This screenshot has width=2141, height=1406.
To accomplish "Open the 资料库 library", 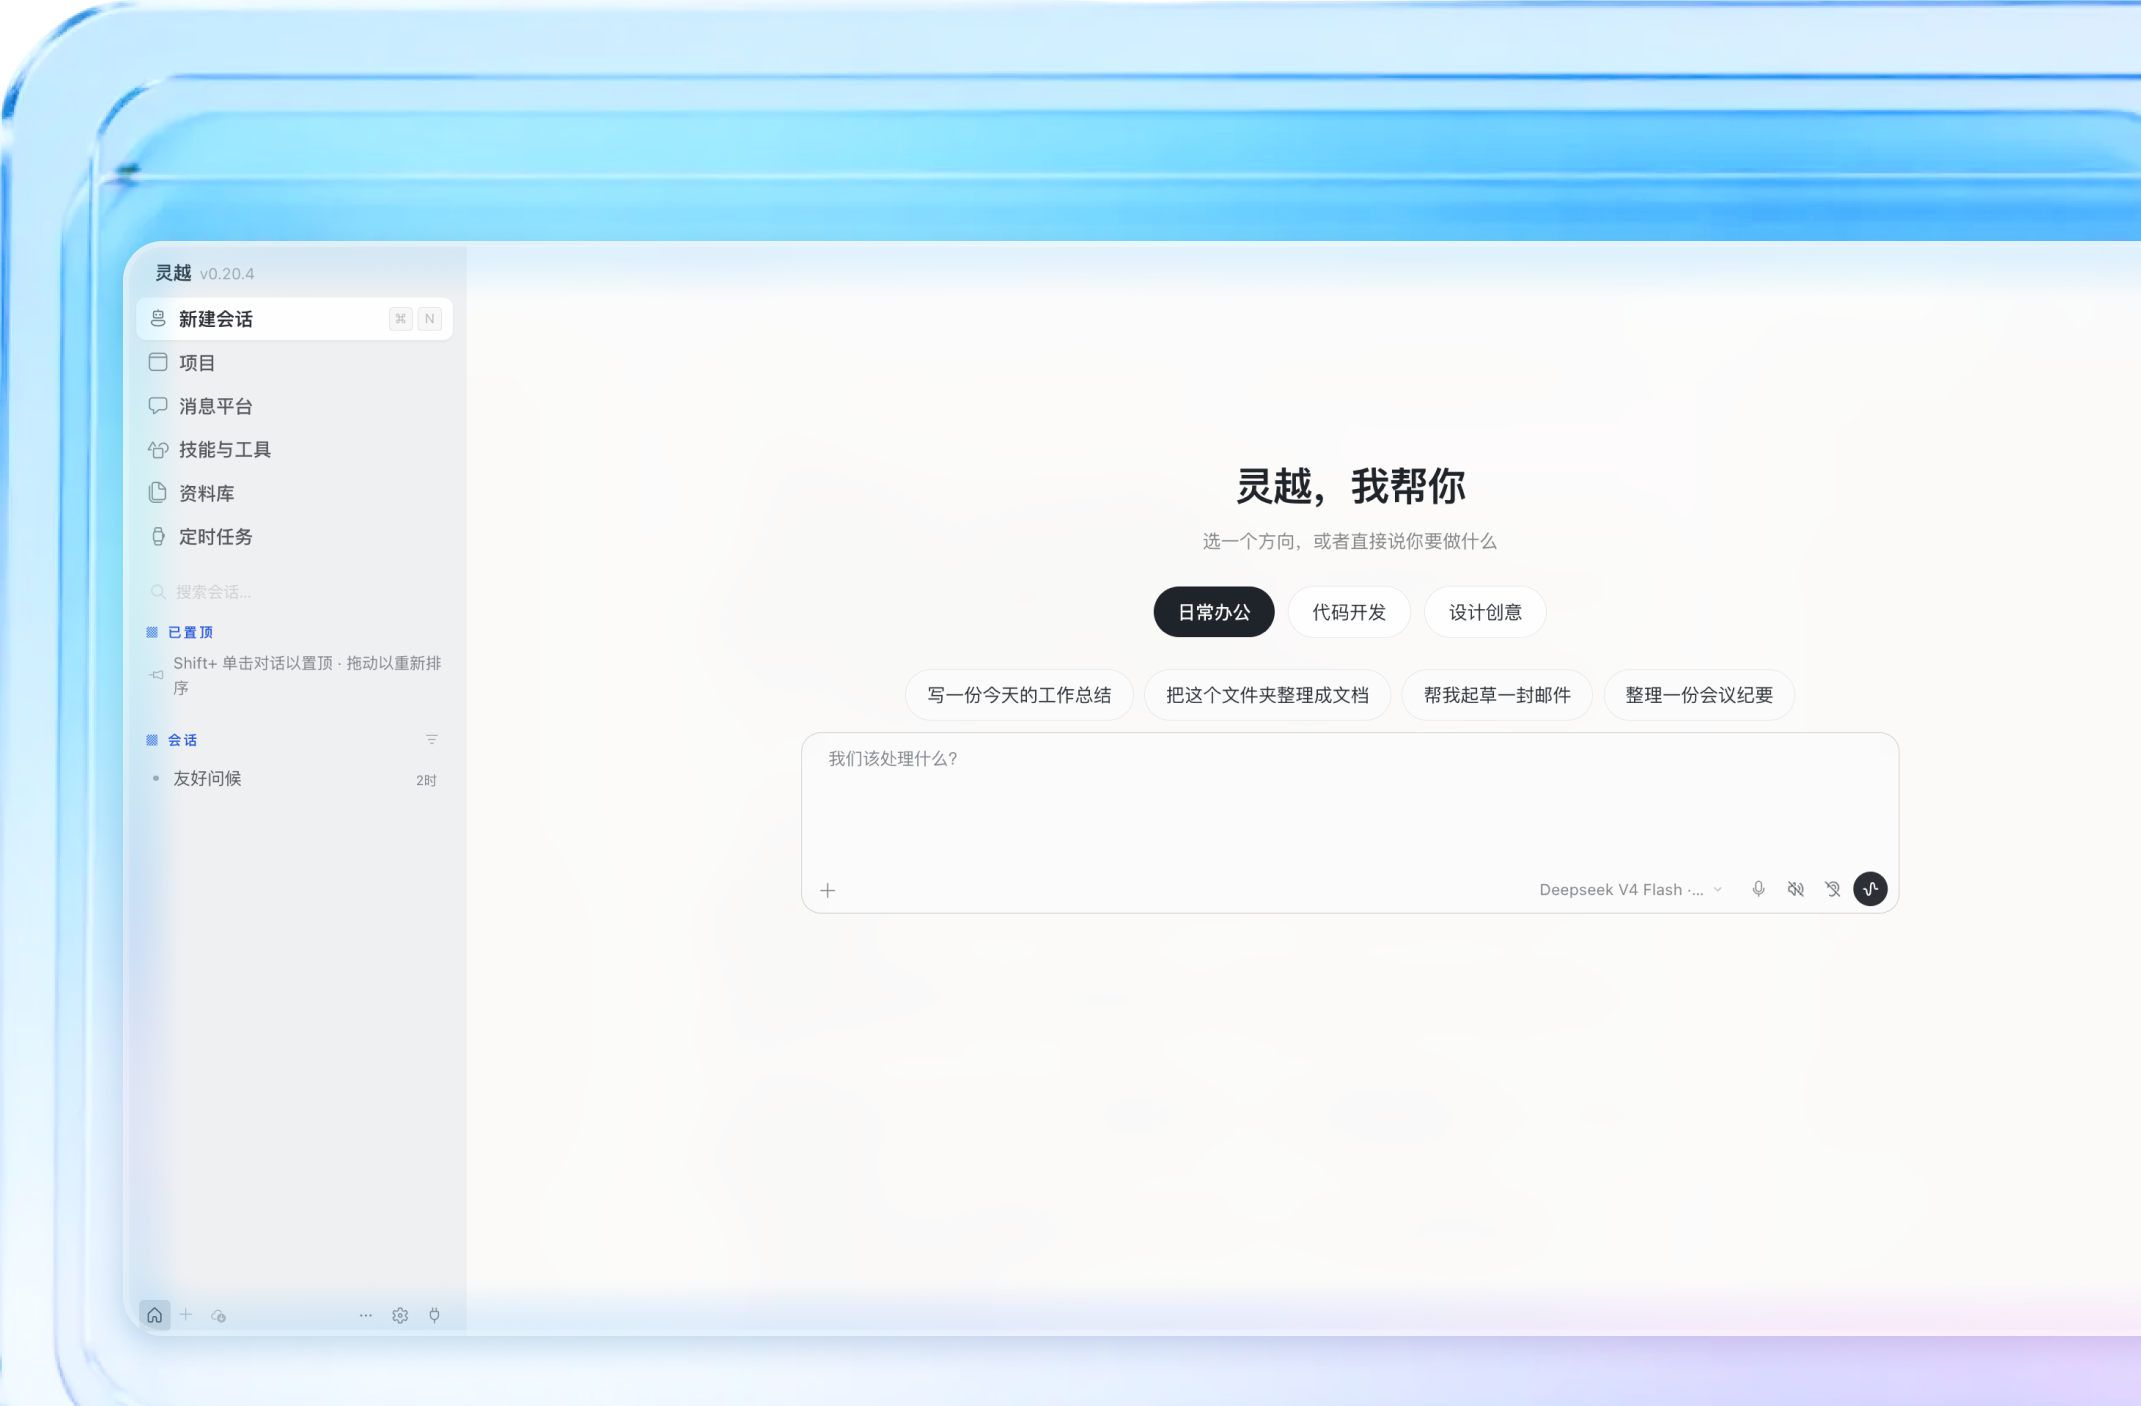I will point(294,493).
